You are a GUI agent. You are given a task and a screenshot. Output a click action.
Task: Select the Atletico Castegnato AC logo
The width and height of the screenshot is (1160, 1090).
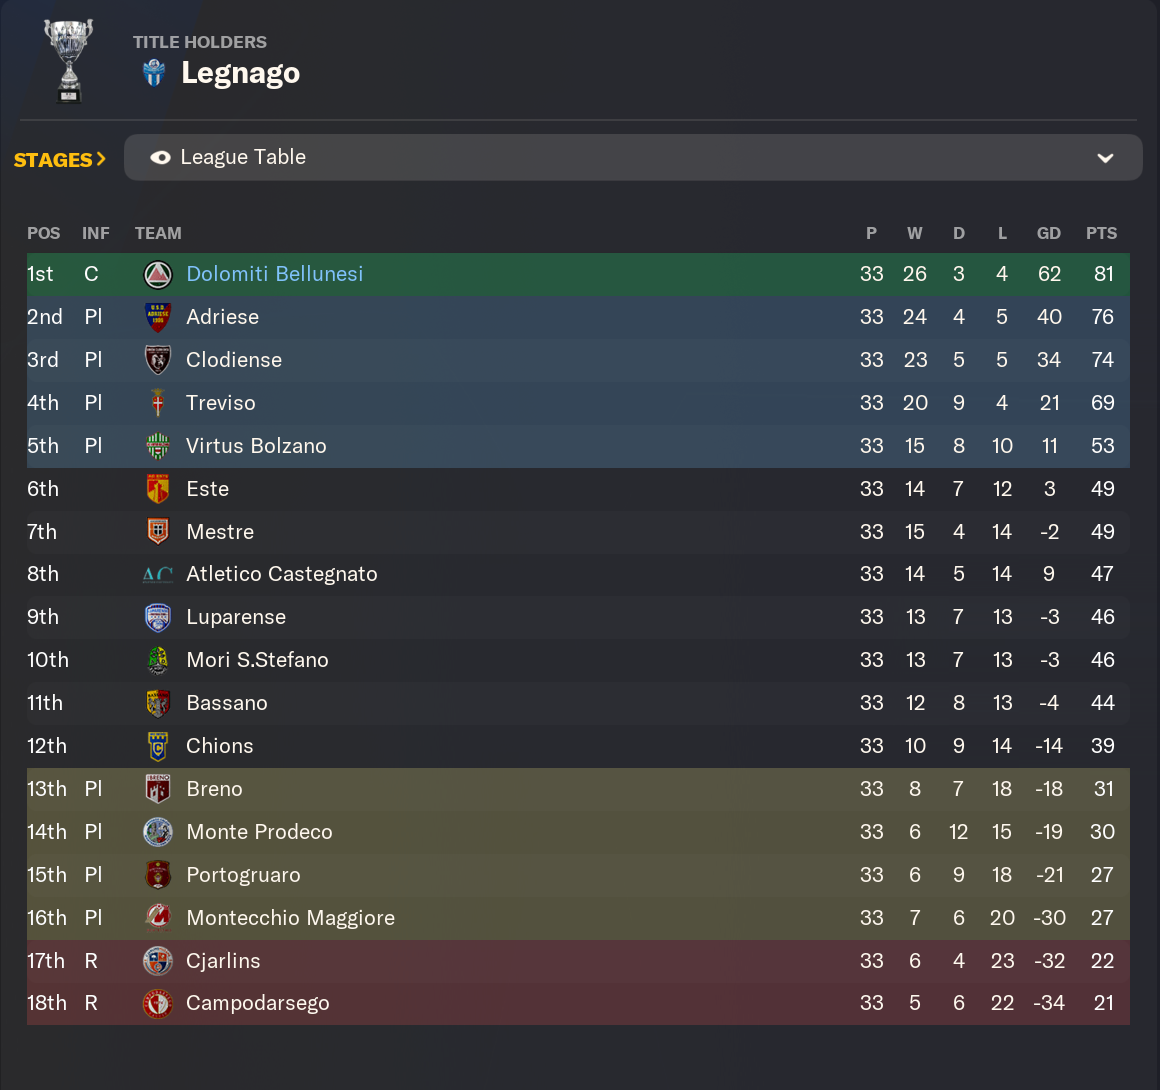pyautogui.click(x=158, y=574)
